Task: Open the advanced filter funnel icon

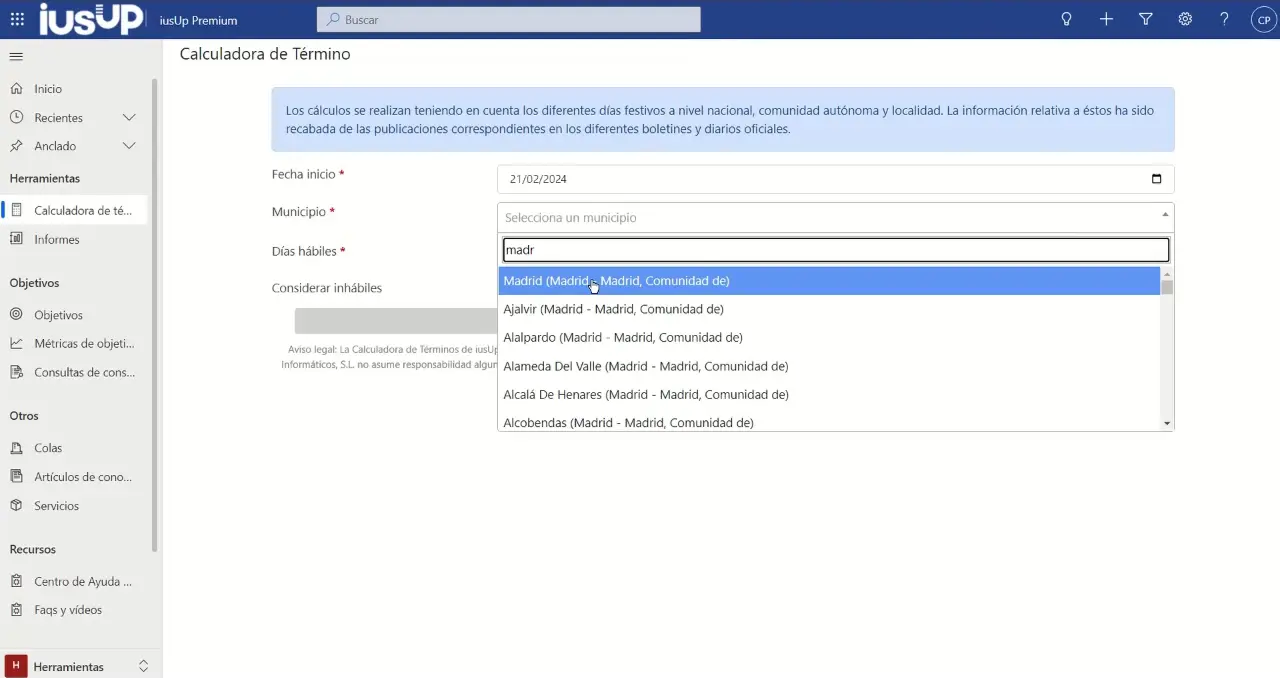Action: pyautogui.click(x=1146, y=19)
